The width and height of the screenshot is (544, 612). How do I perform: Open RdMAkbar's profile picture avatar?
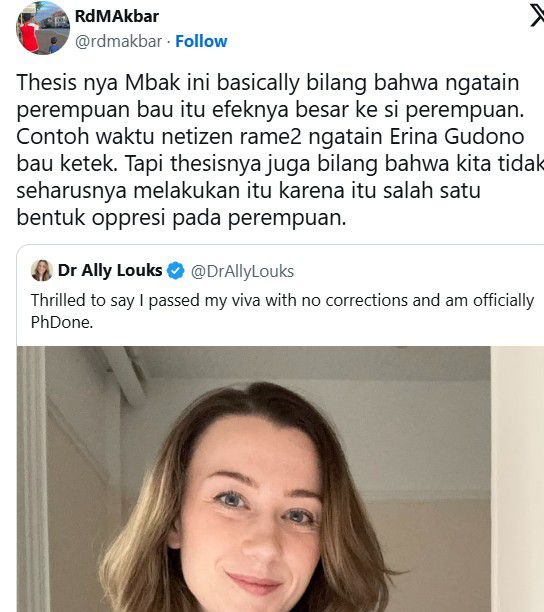pyautogui.click(x=43, y=28)
